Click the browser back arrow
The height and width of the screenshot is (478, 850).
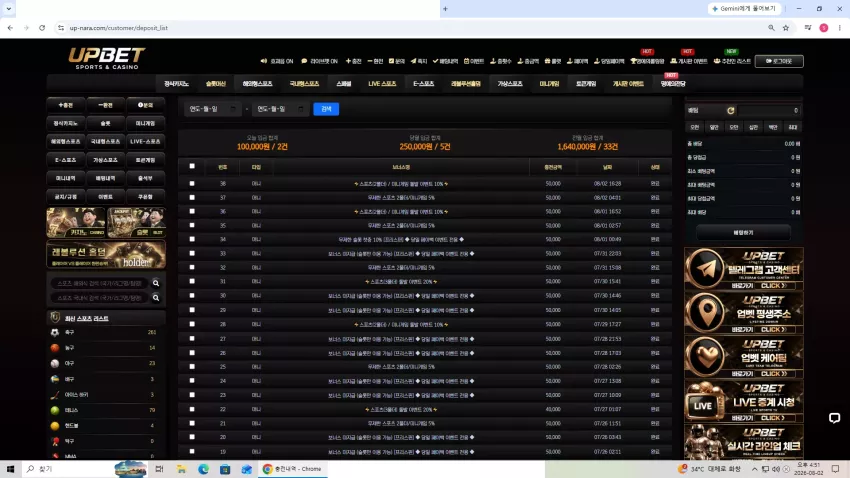pyautogui.click(x=10, y=28)
